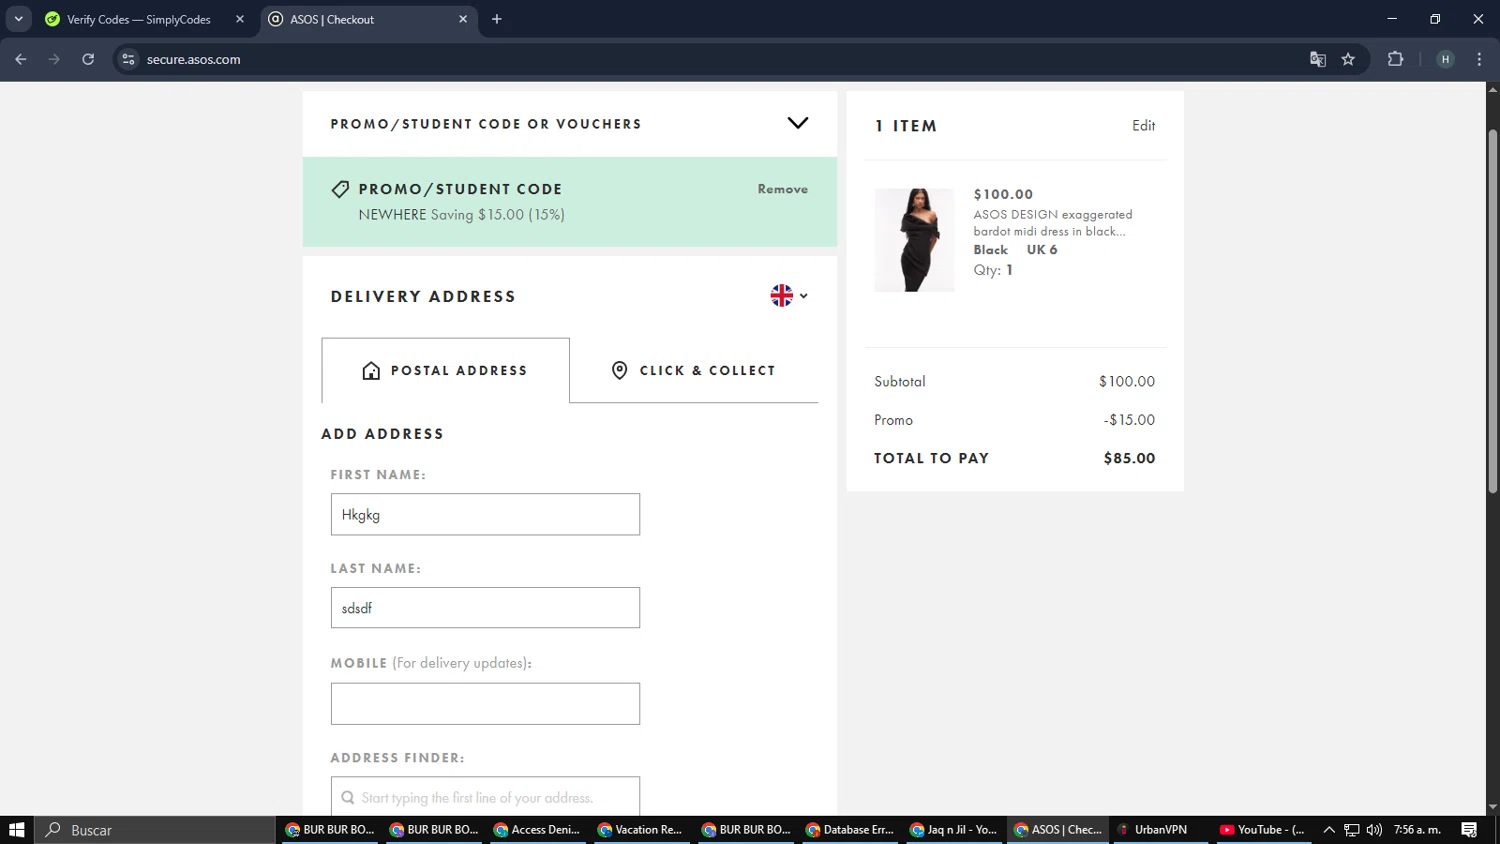Screen dimensions: 1500x844
Task: Collapse the Promo/Student code or vouchers section
Action: click(x=797, y=123)
